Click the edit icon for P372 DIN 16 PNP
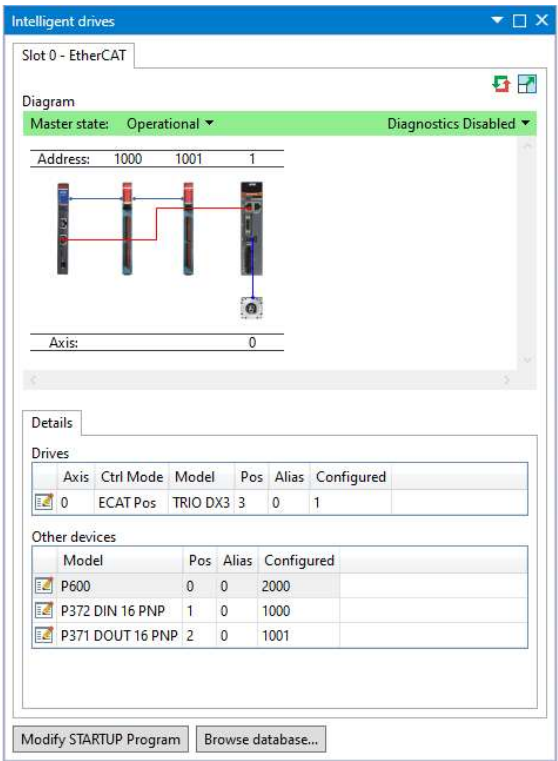The image size is (558, 761). (44, 610)
